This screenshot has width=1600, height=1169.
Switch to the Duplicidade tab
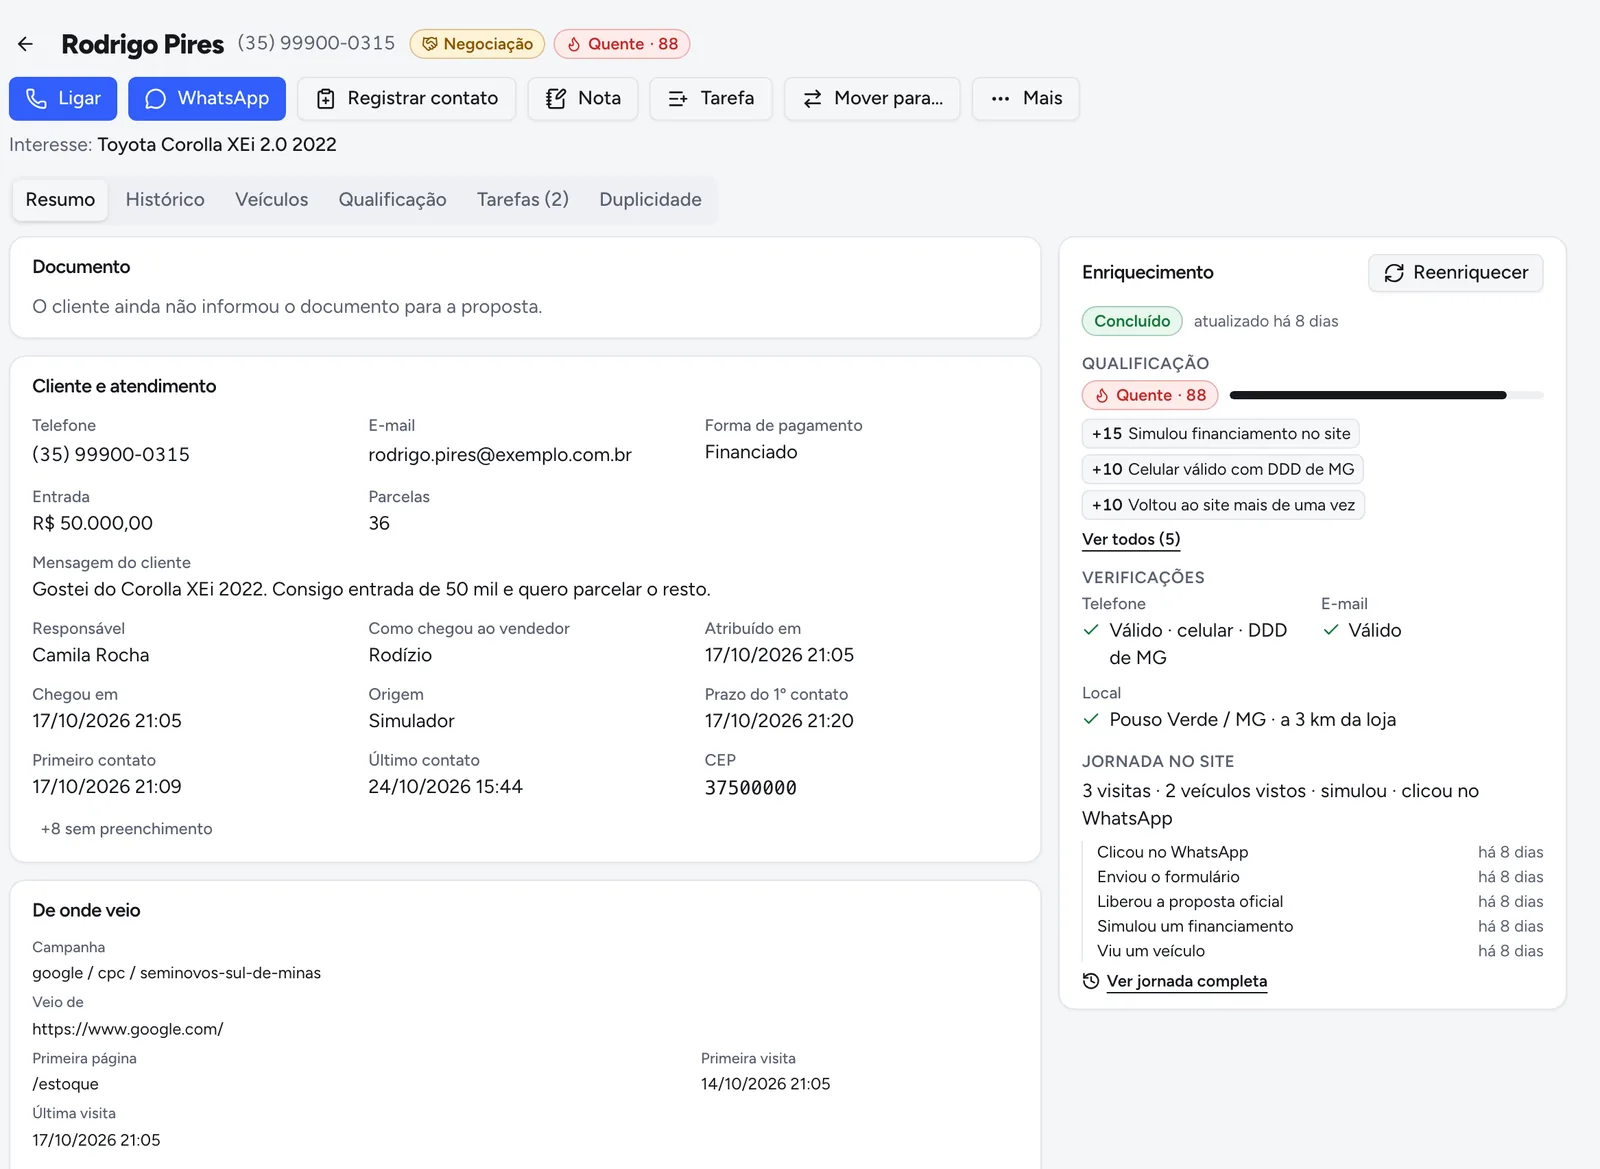[651, 200]
